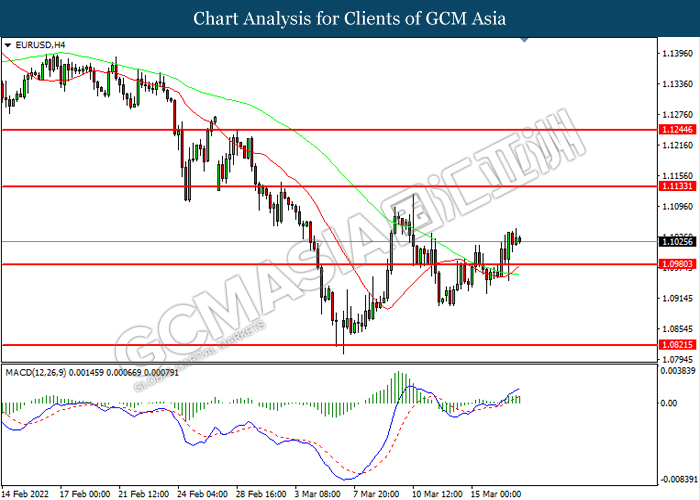Image resolution: width=700 pixels, height=500 pixels.
Task: Open the EURUSD,H4 symbol dropdown arrow
Action: click(8, 45)
